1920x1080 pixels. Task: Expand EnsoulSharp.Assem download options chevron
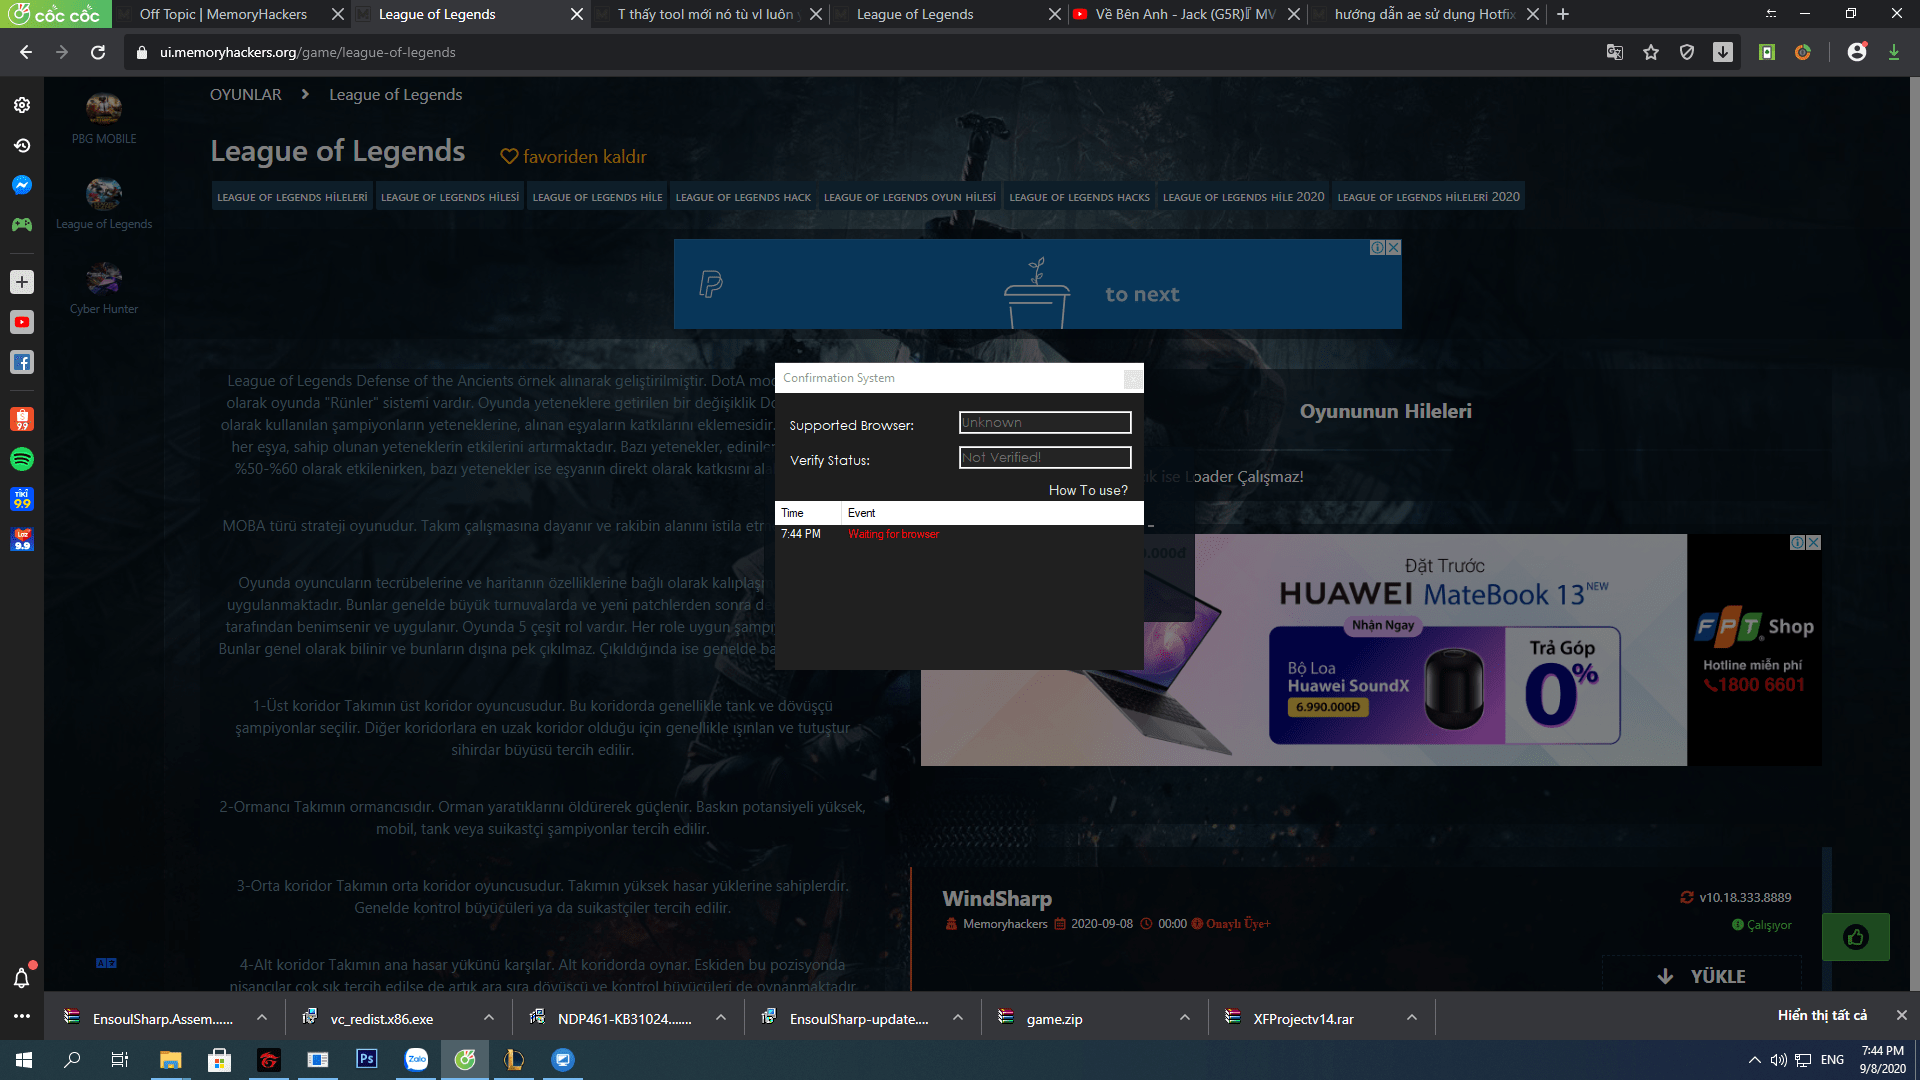261,1018
